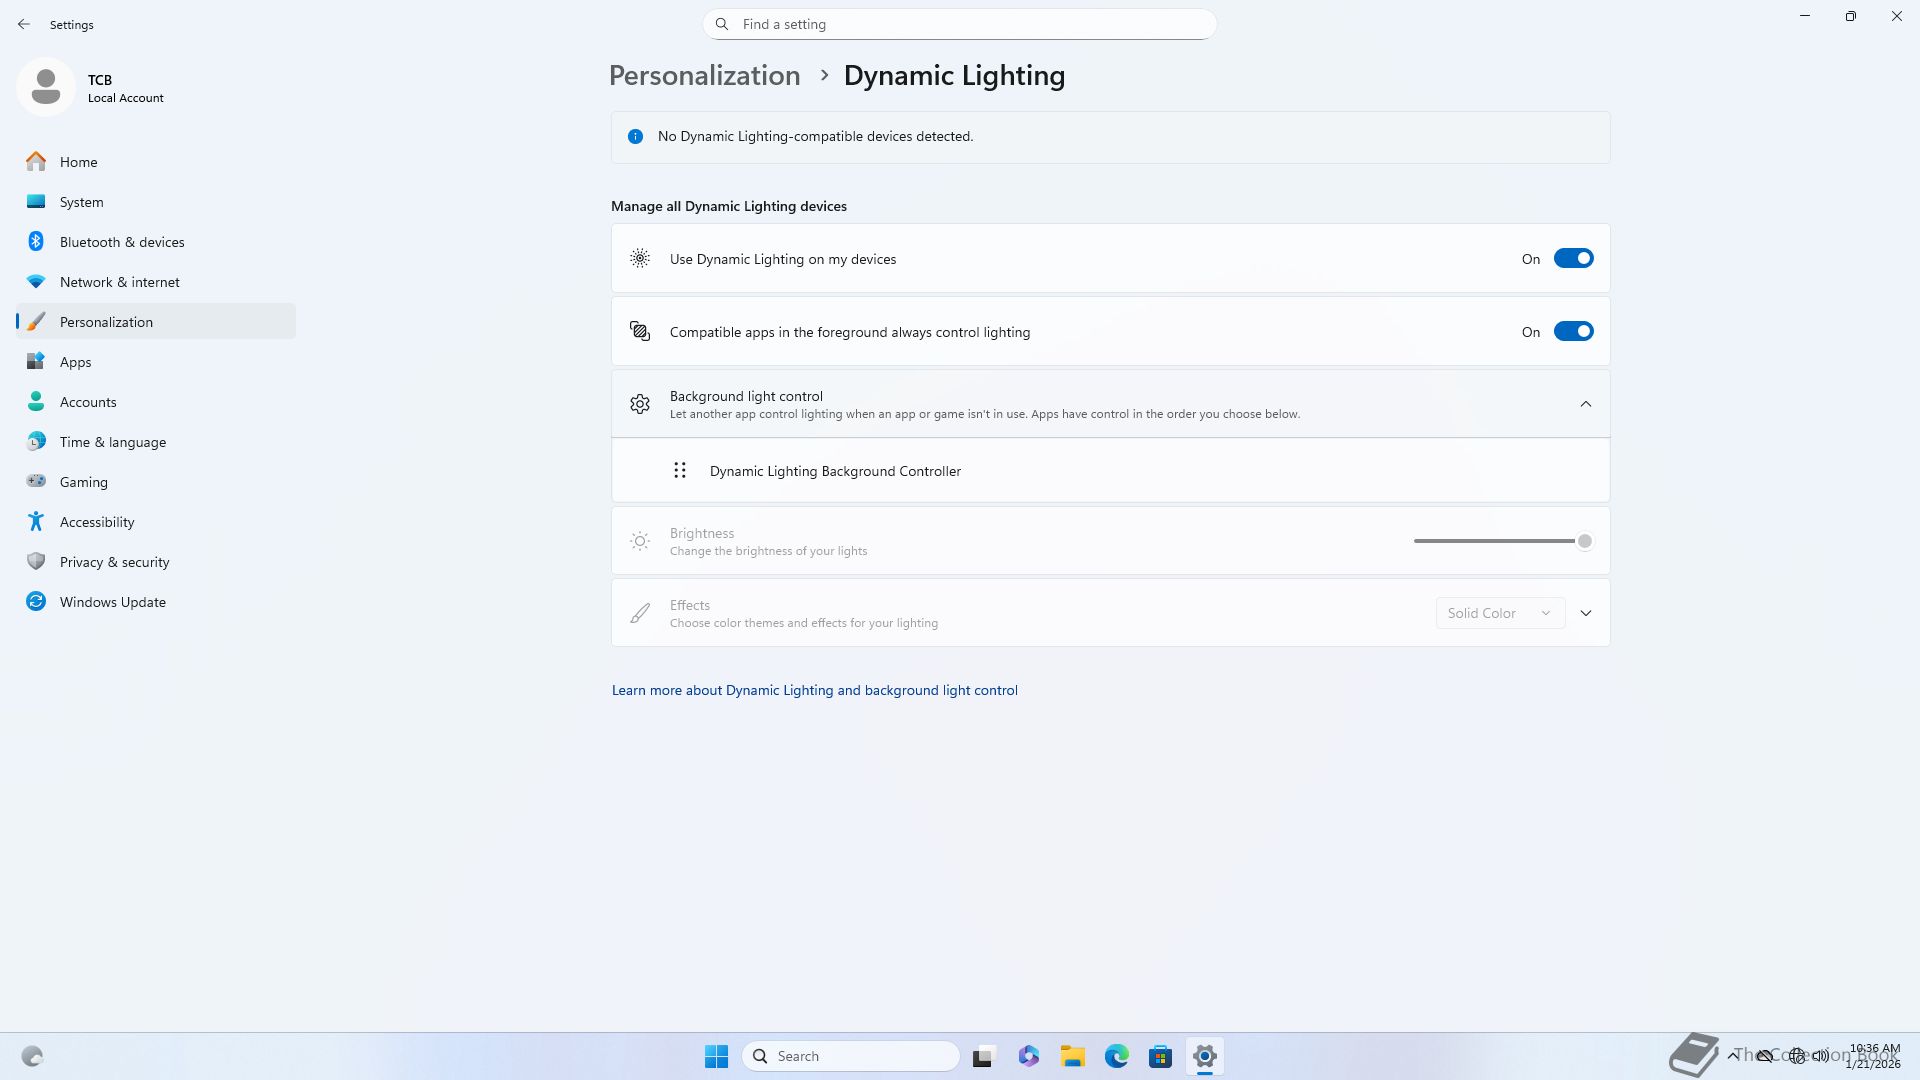Collapse Background light control section
Image resolution: width=1920 pixels, height=1080 pixels.
pos(1585,404)
